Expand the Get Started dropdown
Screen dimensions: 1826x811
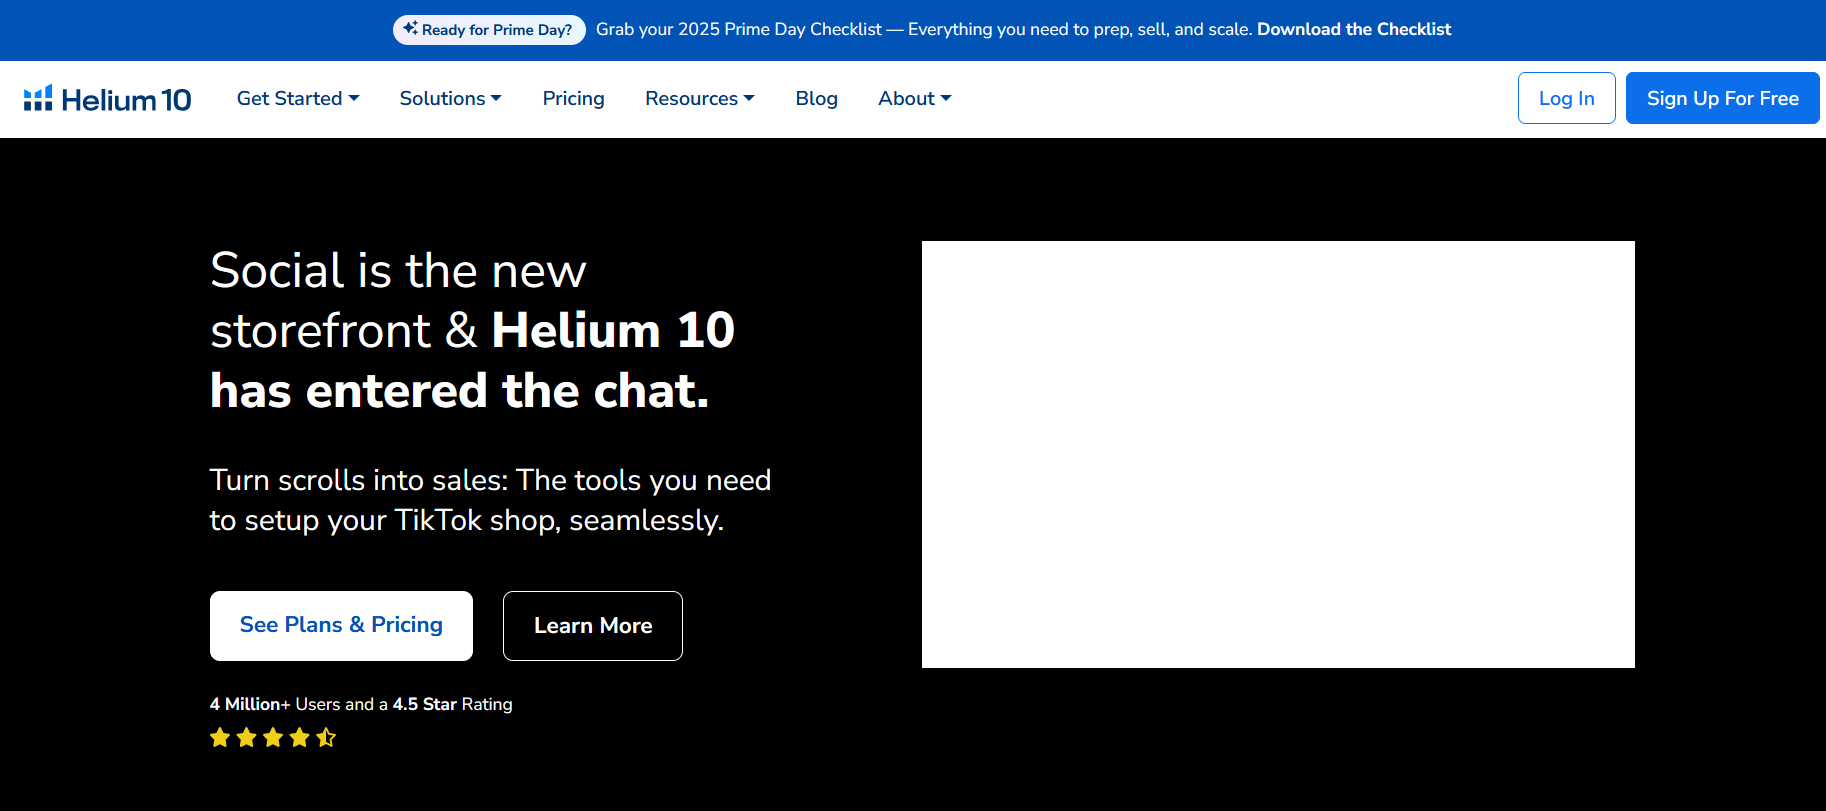pyautogui.click(x=298, y=98)
